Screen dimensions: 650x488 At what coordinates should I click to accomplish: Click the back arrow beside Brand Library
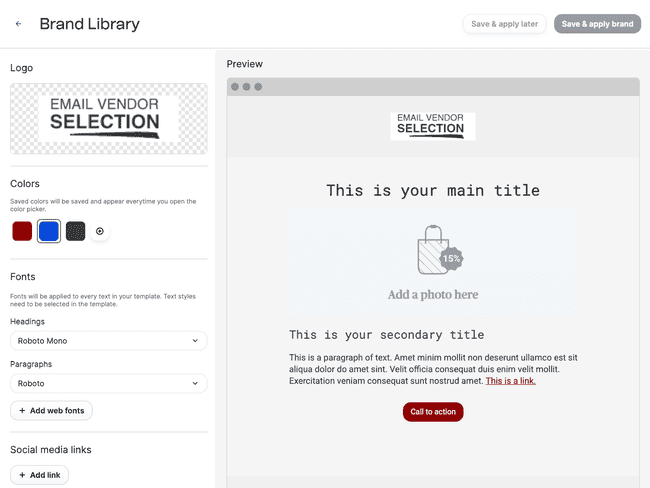[x=18, y=24]
